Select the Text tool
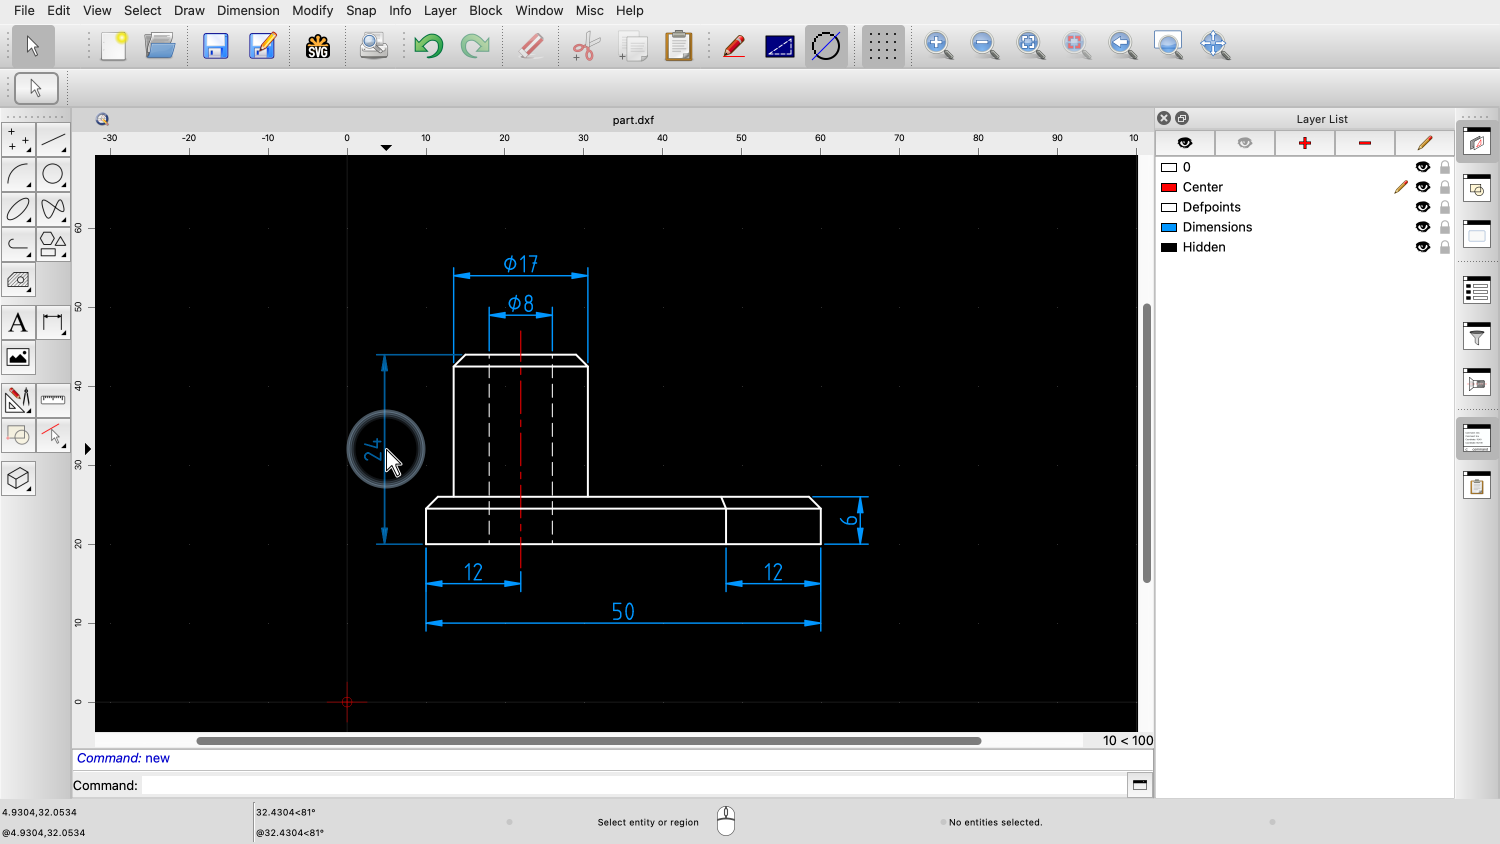The width and height of the screenshot is (1500, 844). coord(18,322)
